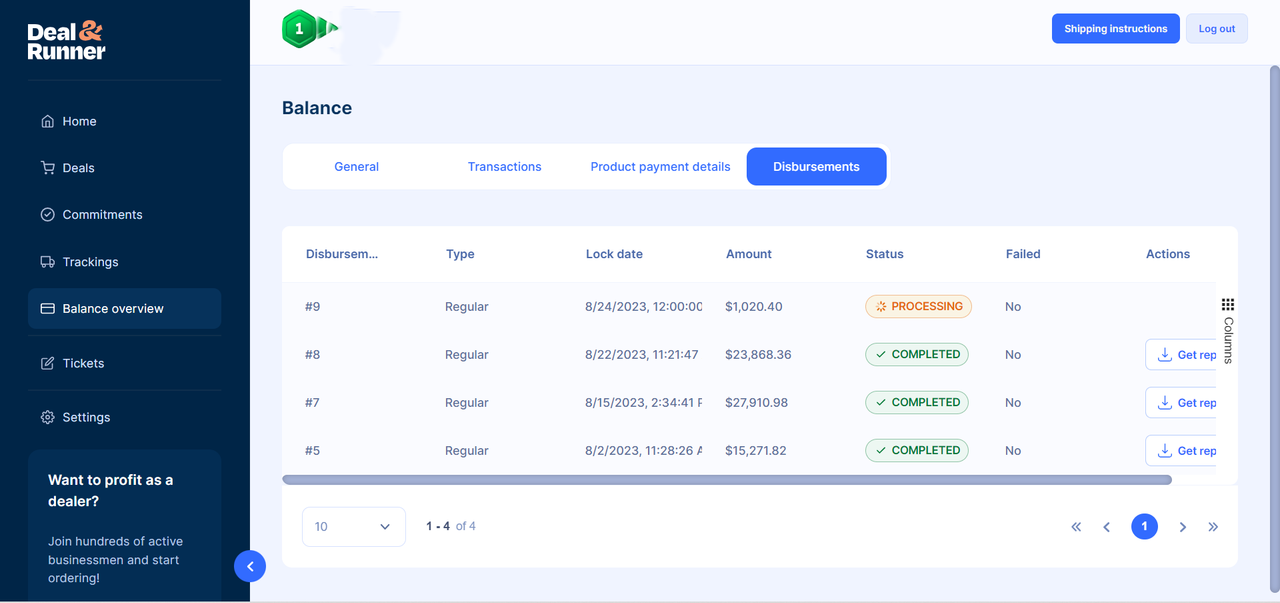Image resolution: width=1280 pixels, height=603 pixels.
Task: Click the Commitments checkmark circle icon
Action: tap(47, 214)
